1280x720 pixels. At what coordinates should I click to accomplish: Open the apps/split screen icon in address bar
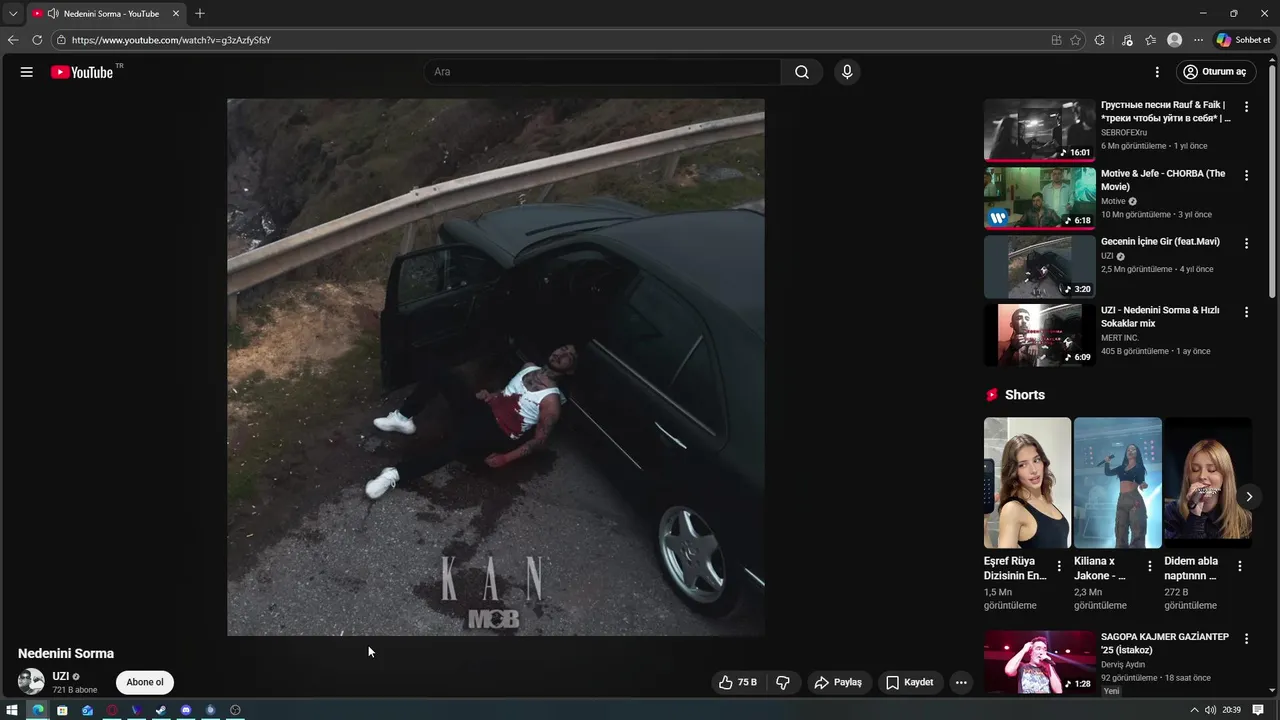1056,40
